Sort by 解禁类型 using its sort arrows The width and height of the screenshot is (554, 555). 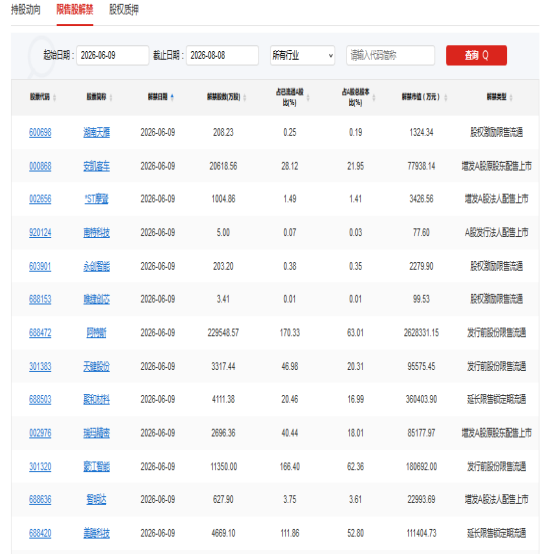[511, 97]
